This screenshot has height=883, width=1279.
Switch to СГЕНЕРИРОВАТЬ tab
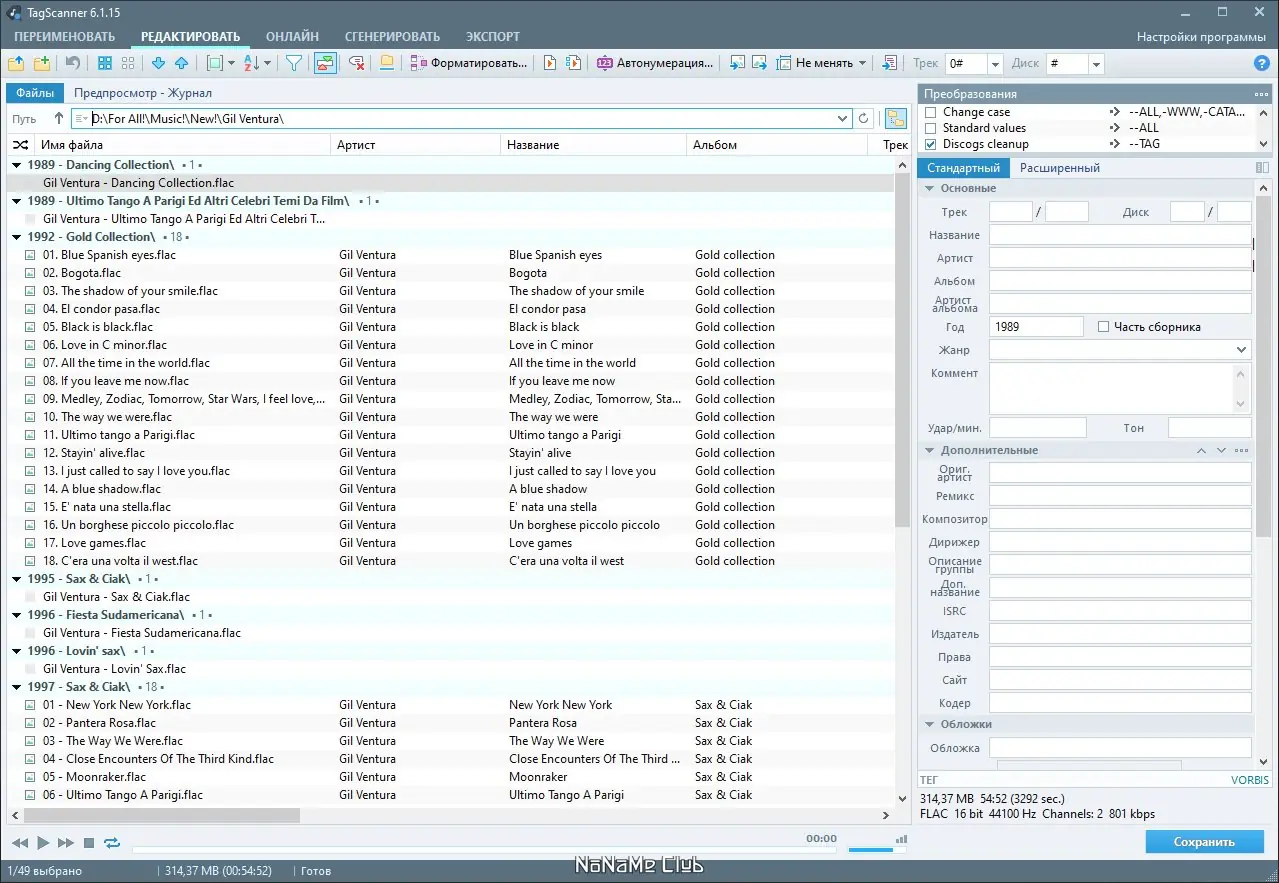coord(393,37)
